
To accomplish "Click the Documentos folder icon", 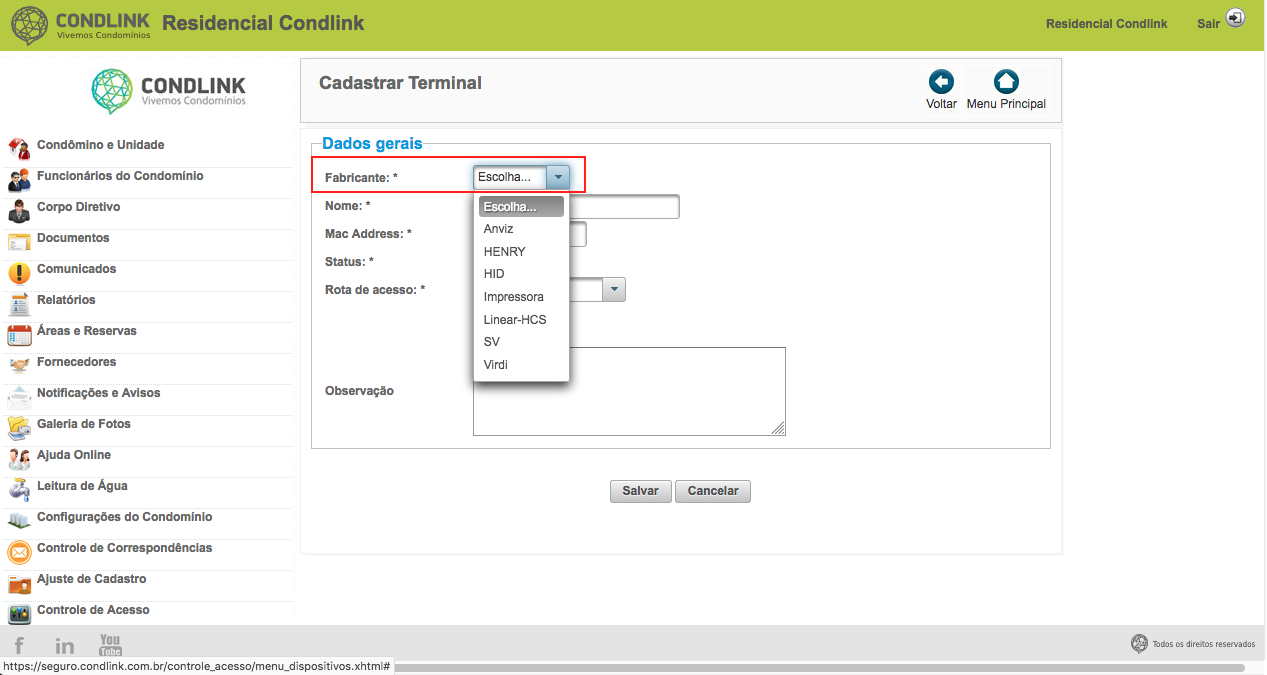I will coord(19,242).
